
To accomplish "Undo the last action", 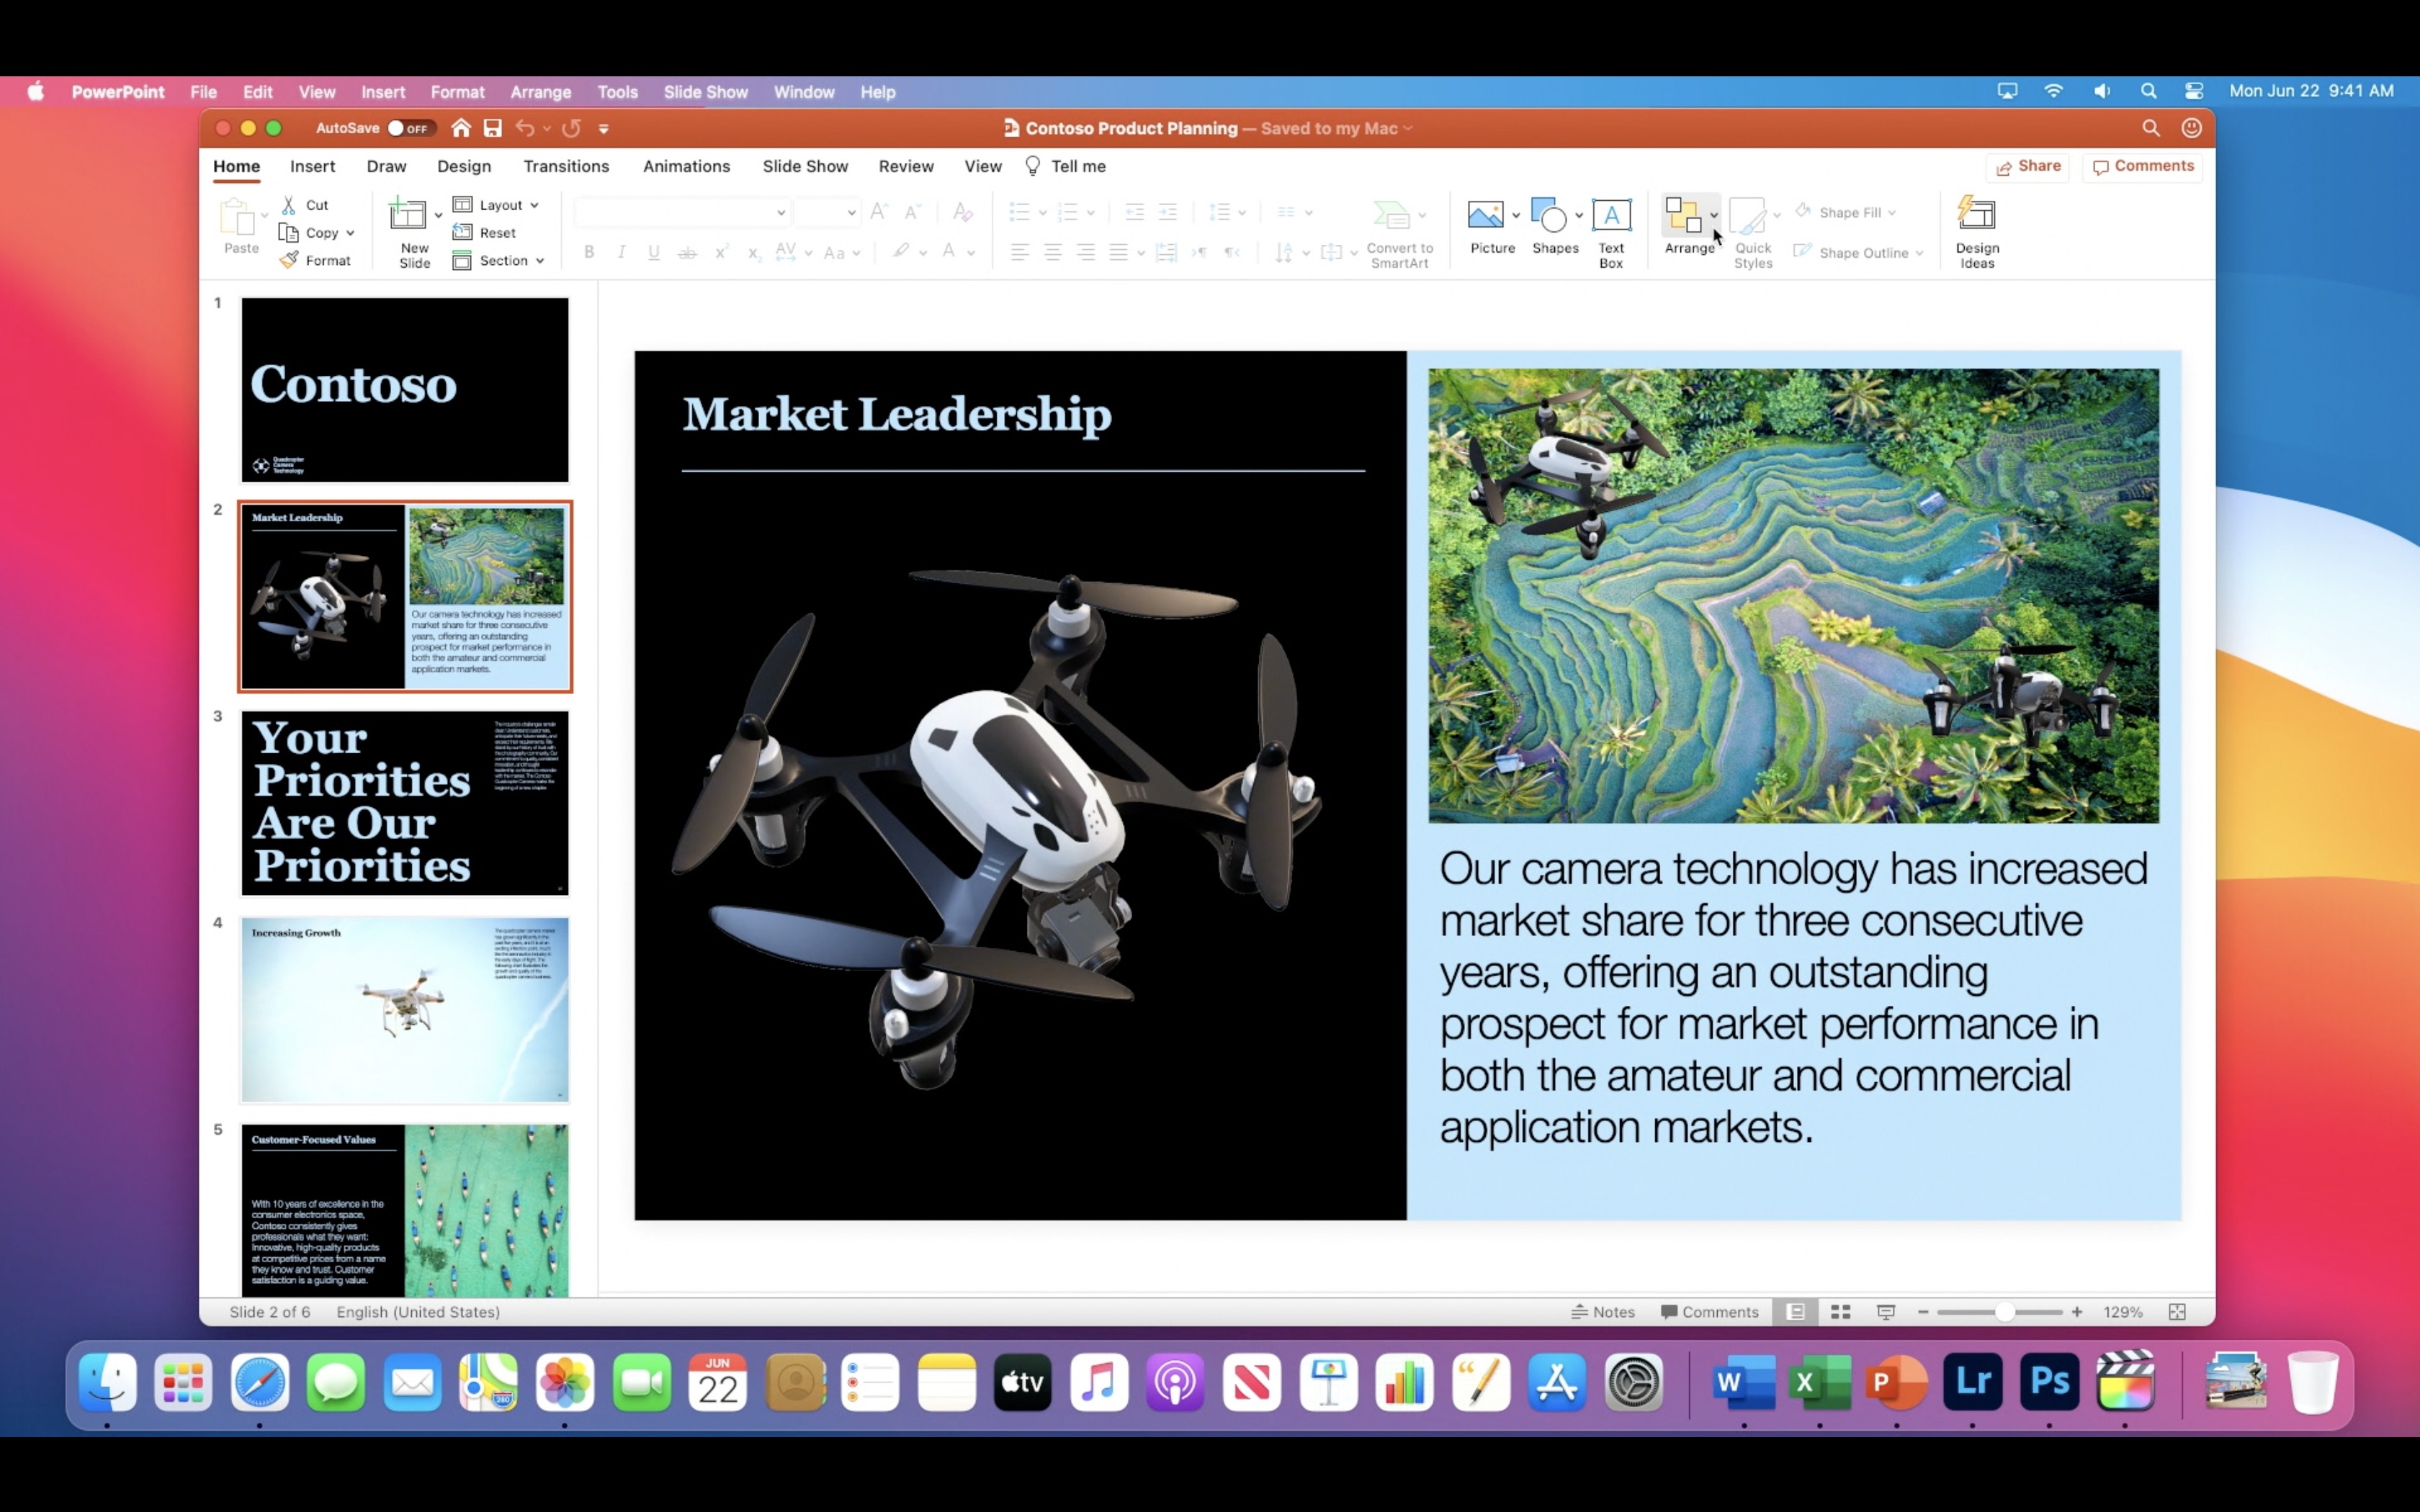I will [x=525, y=128].
